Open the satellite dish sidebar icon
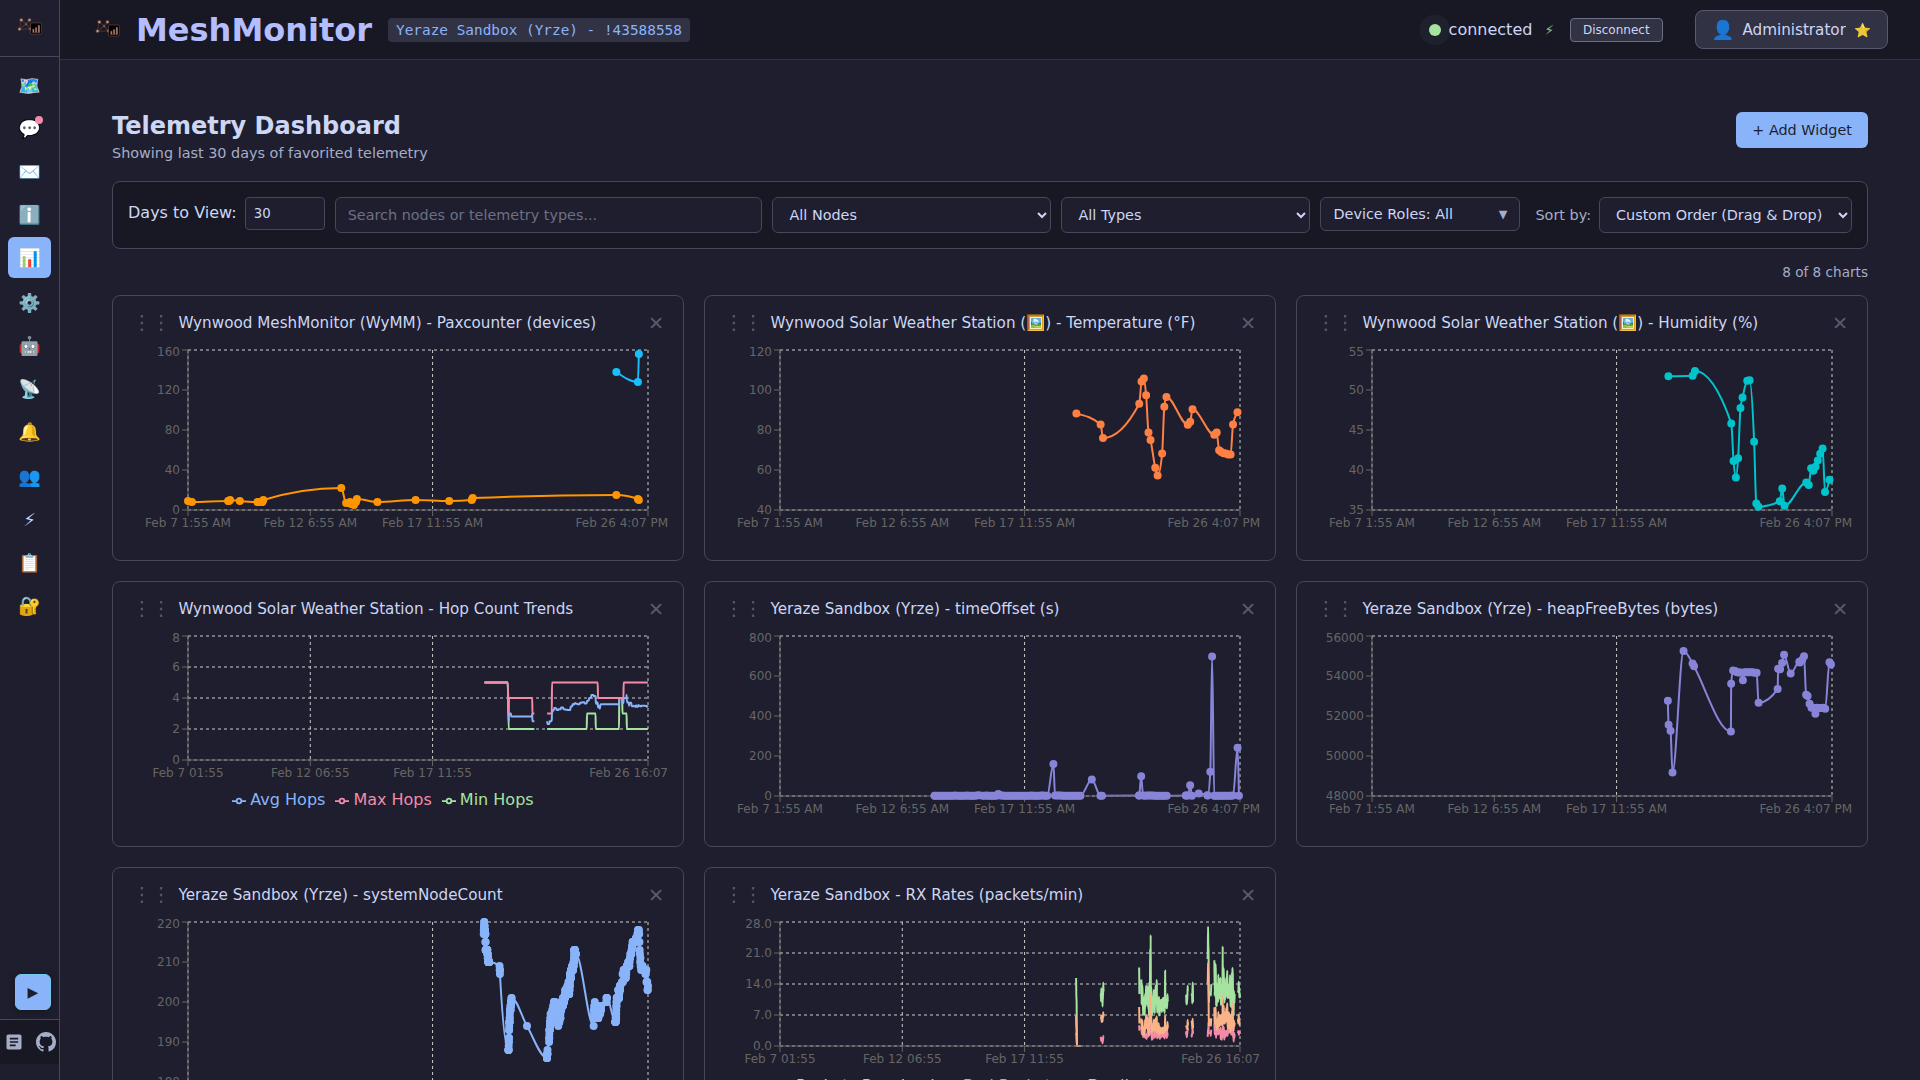The image size is (1920, 1080). [x=29, y=389]
